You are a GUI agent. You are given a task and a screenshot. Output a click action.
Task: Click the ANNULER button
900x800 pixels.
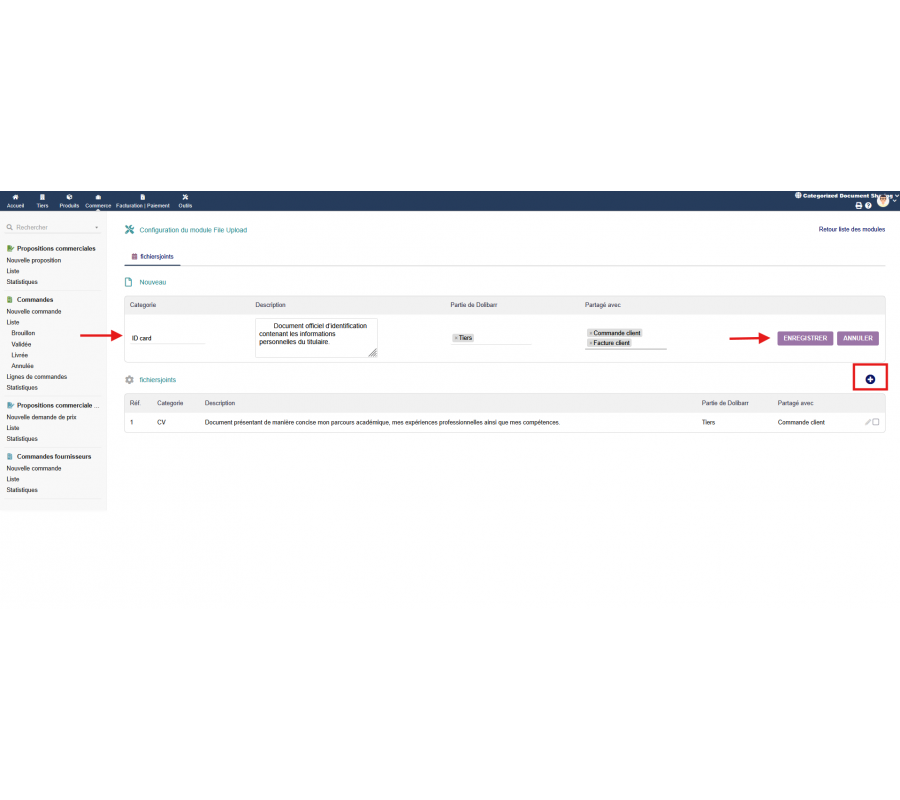coord(858,338)
